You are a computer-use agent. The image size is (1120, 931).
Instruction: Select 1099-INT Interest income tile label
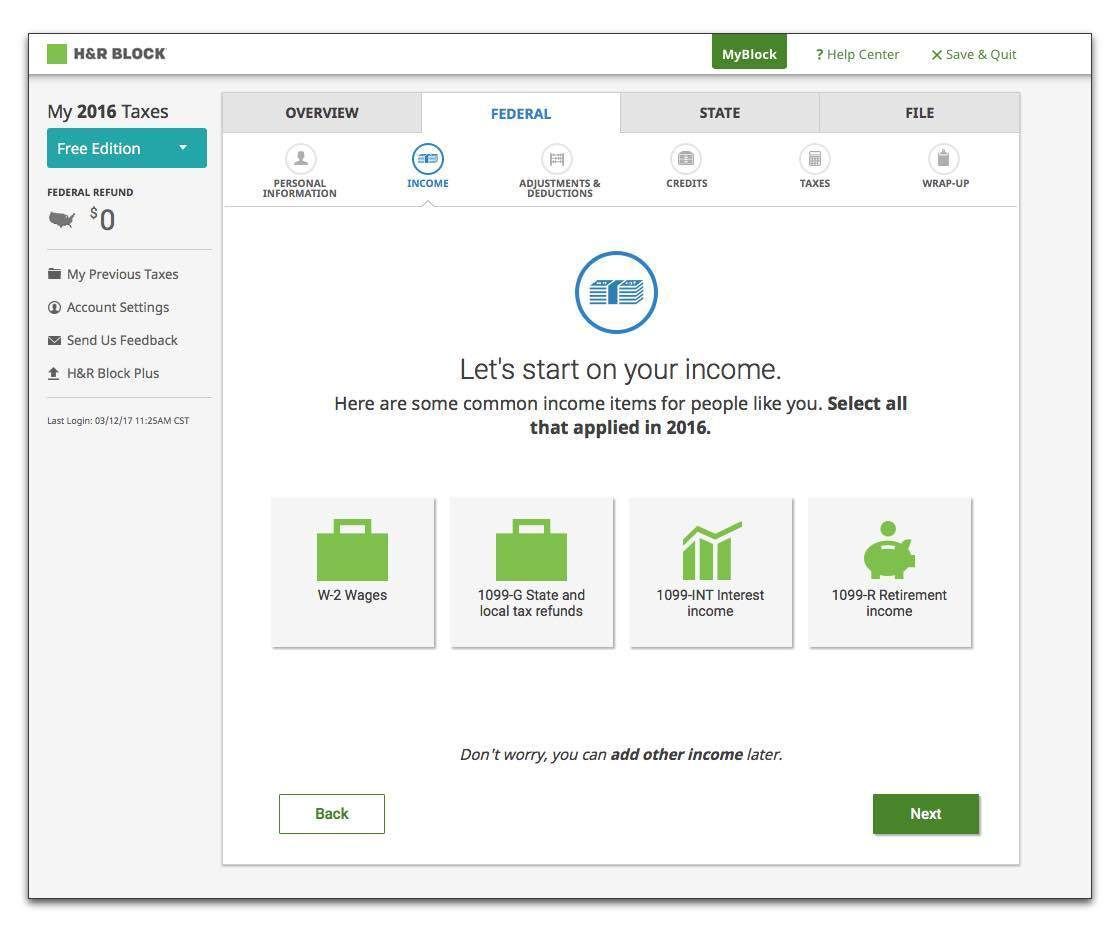(710, 603)
